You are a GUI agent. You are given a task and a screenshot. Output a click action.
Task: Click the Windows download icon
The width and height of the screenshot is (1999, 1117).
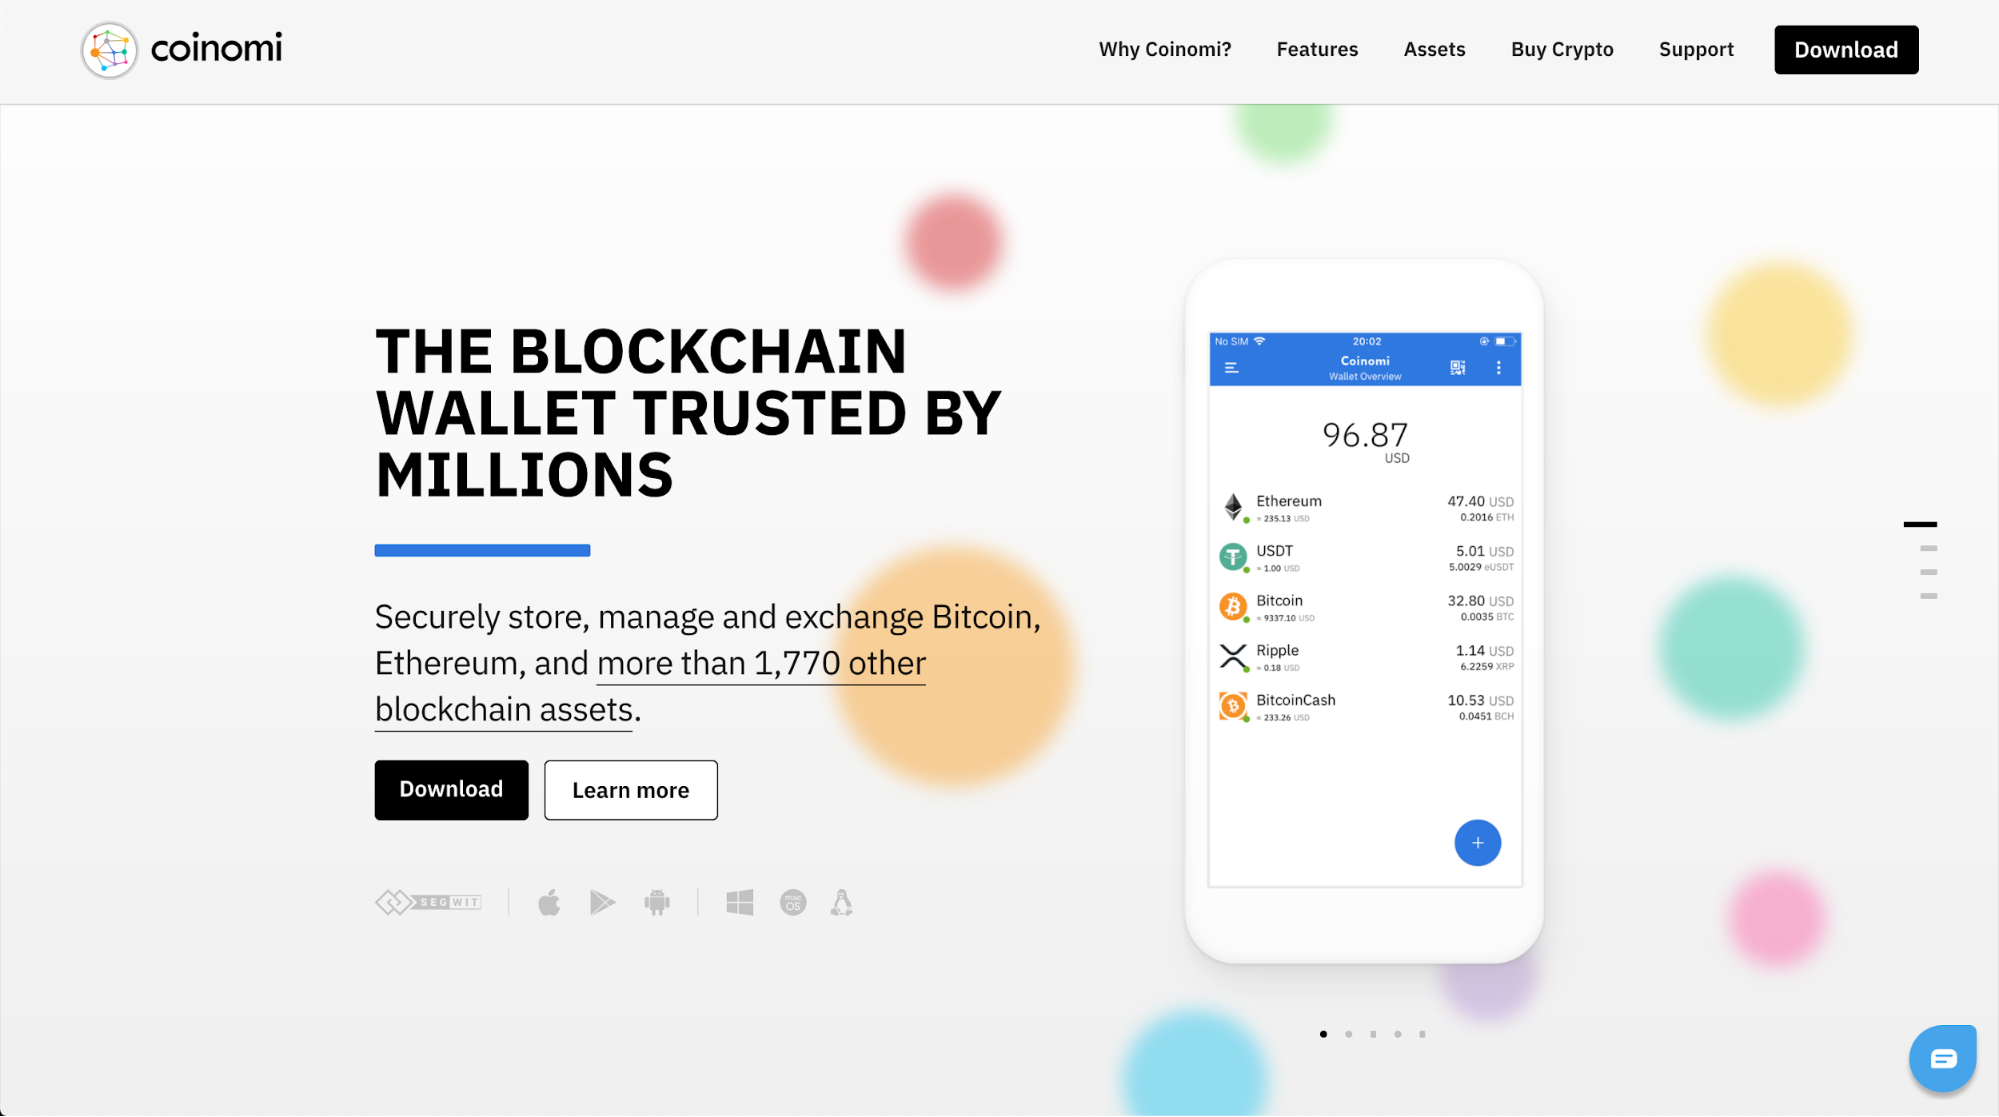pyautogui.click(x=740, y=902)
